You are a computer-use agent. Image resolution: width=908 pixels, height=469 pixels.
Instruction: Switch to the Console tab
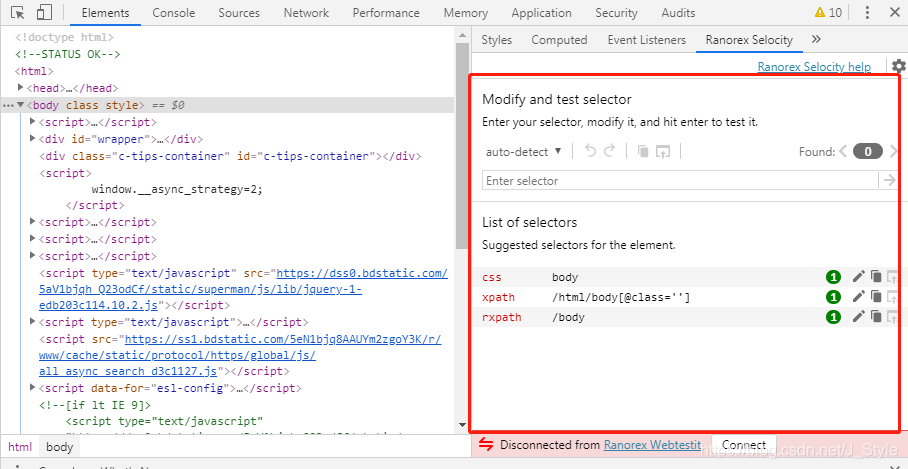pyautogui.click(x=173, y=13)
